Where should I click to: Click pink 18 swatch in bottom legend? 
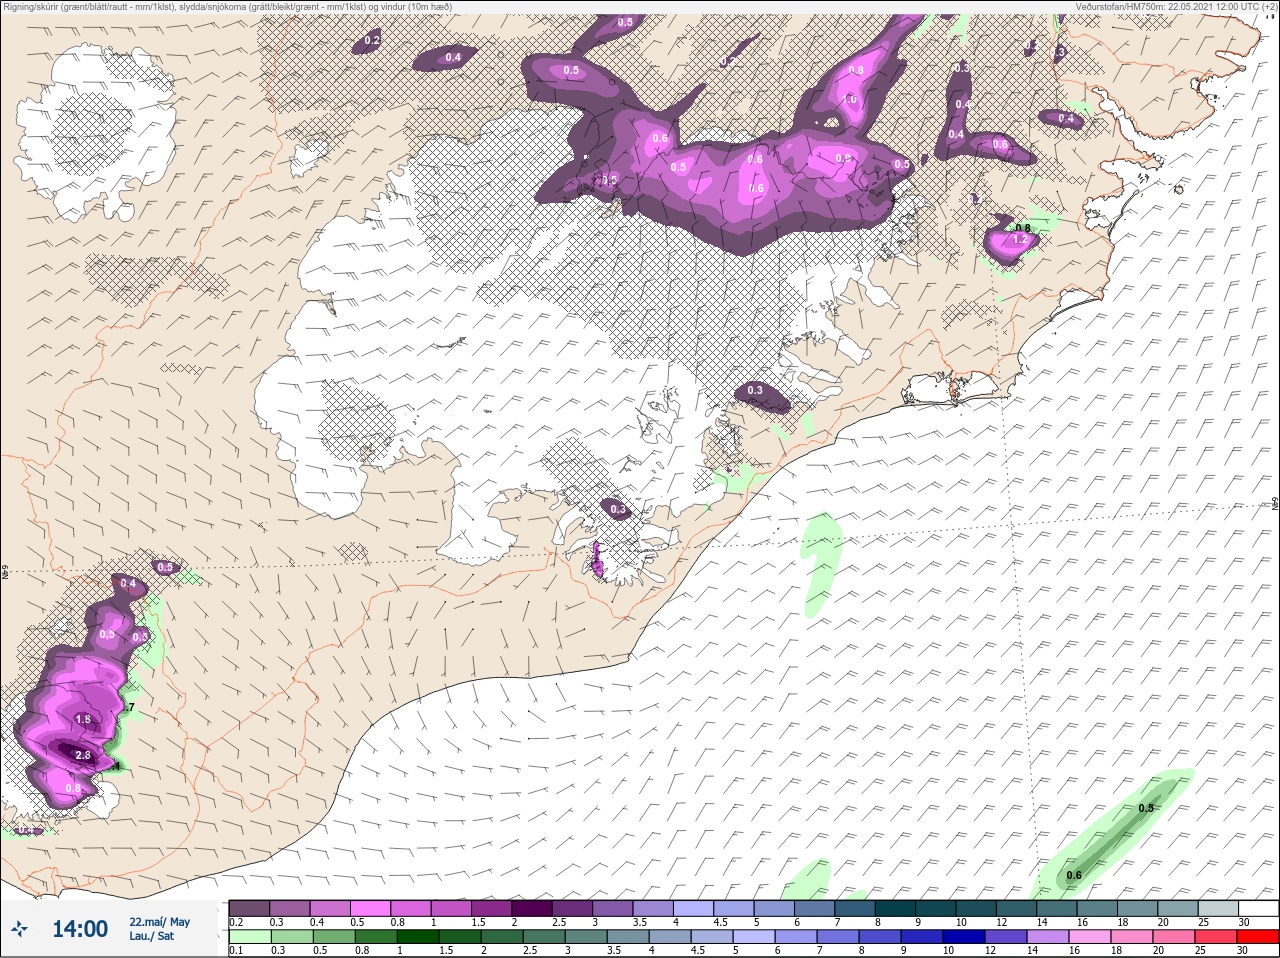coord(1132,937)
